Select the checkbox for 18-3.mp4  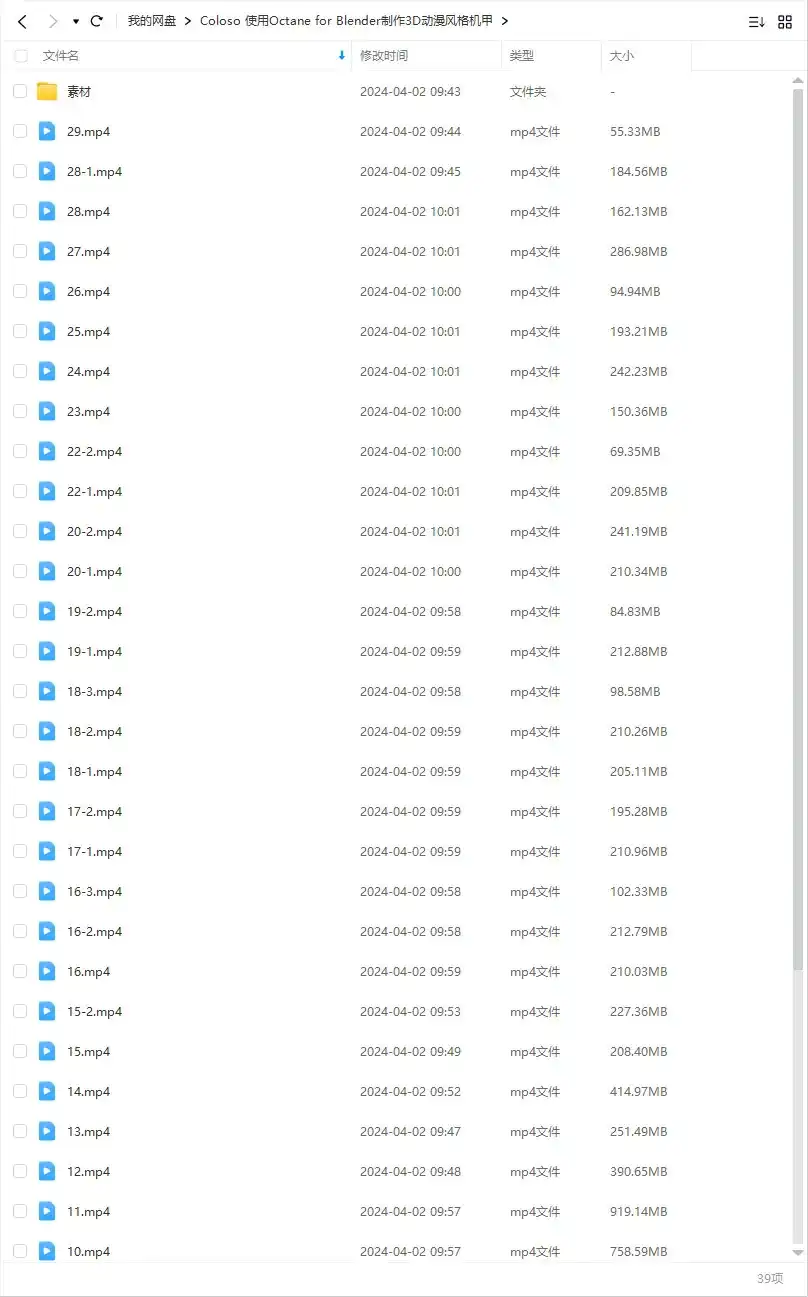20,692
